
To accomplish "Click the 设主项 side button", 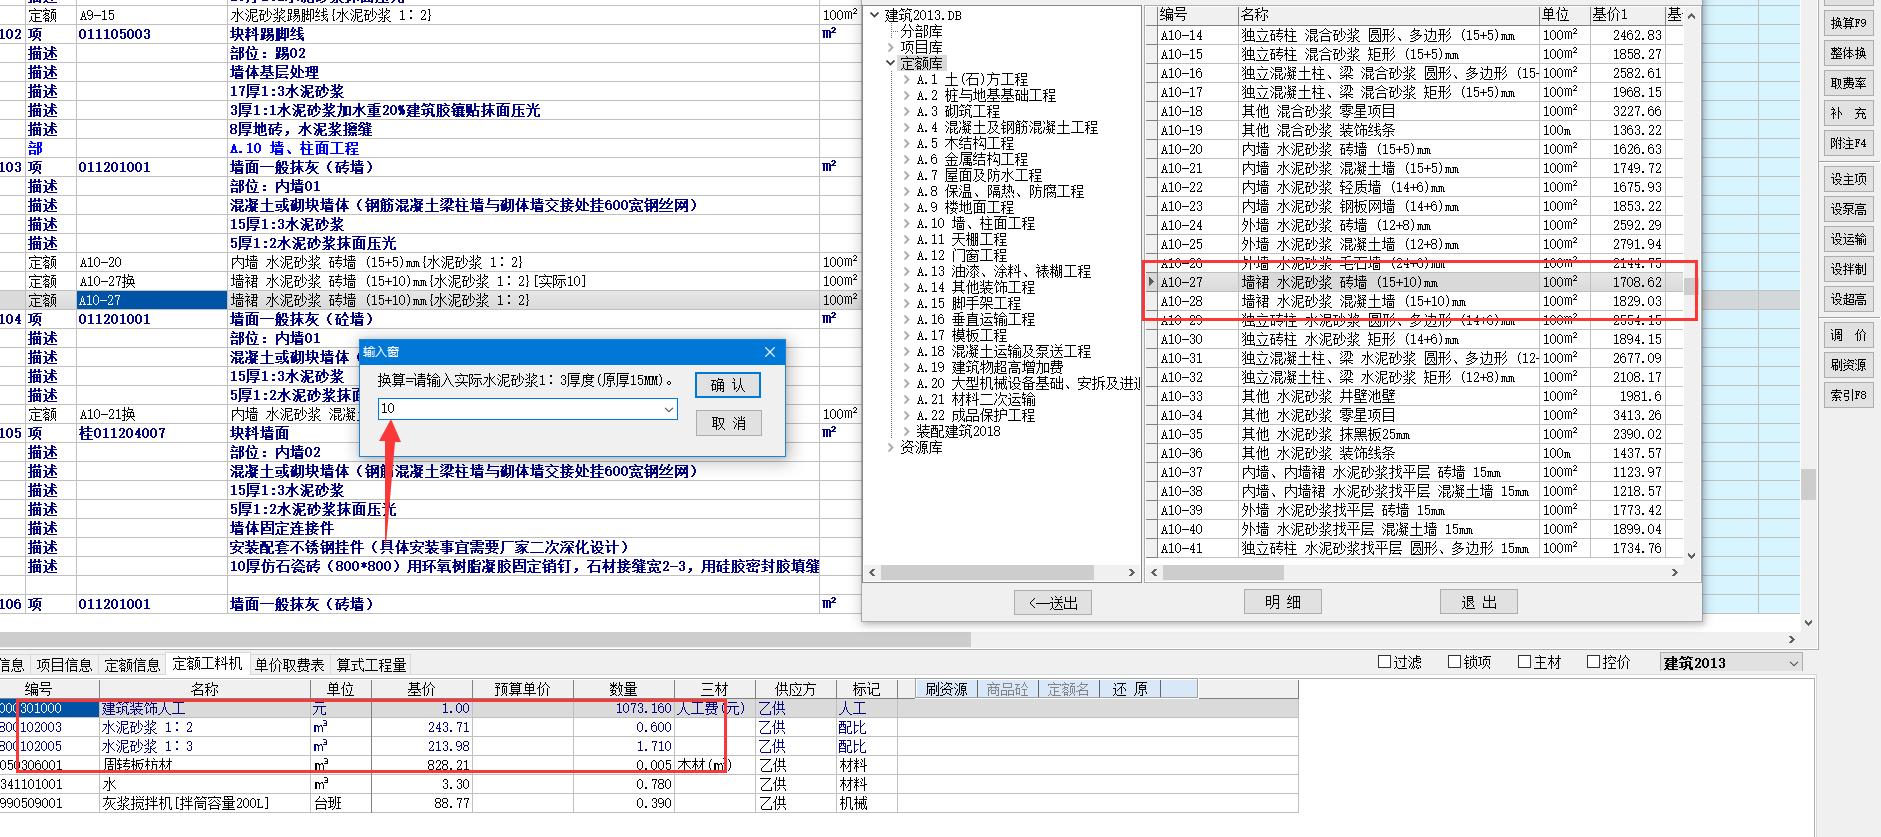I will pyautogui.click(x=1848, y=179).
